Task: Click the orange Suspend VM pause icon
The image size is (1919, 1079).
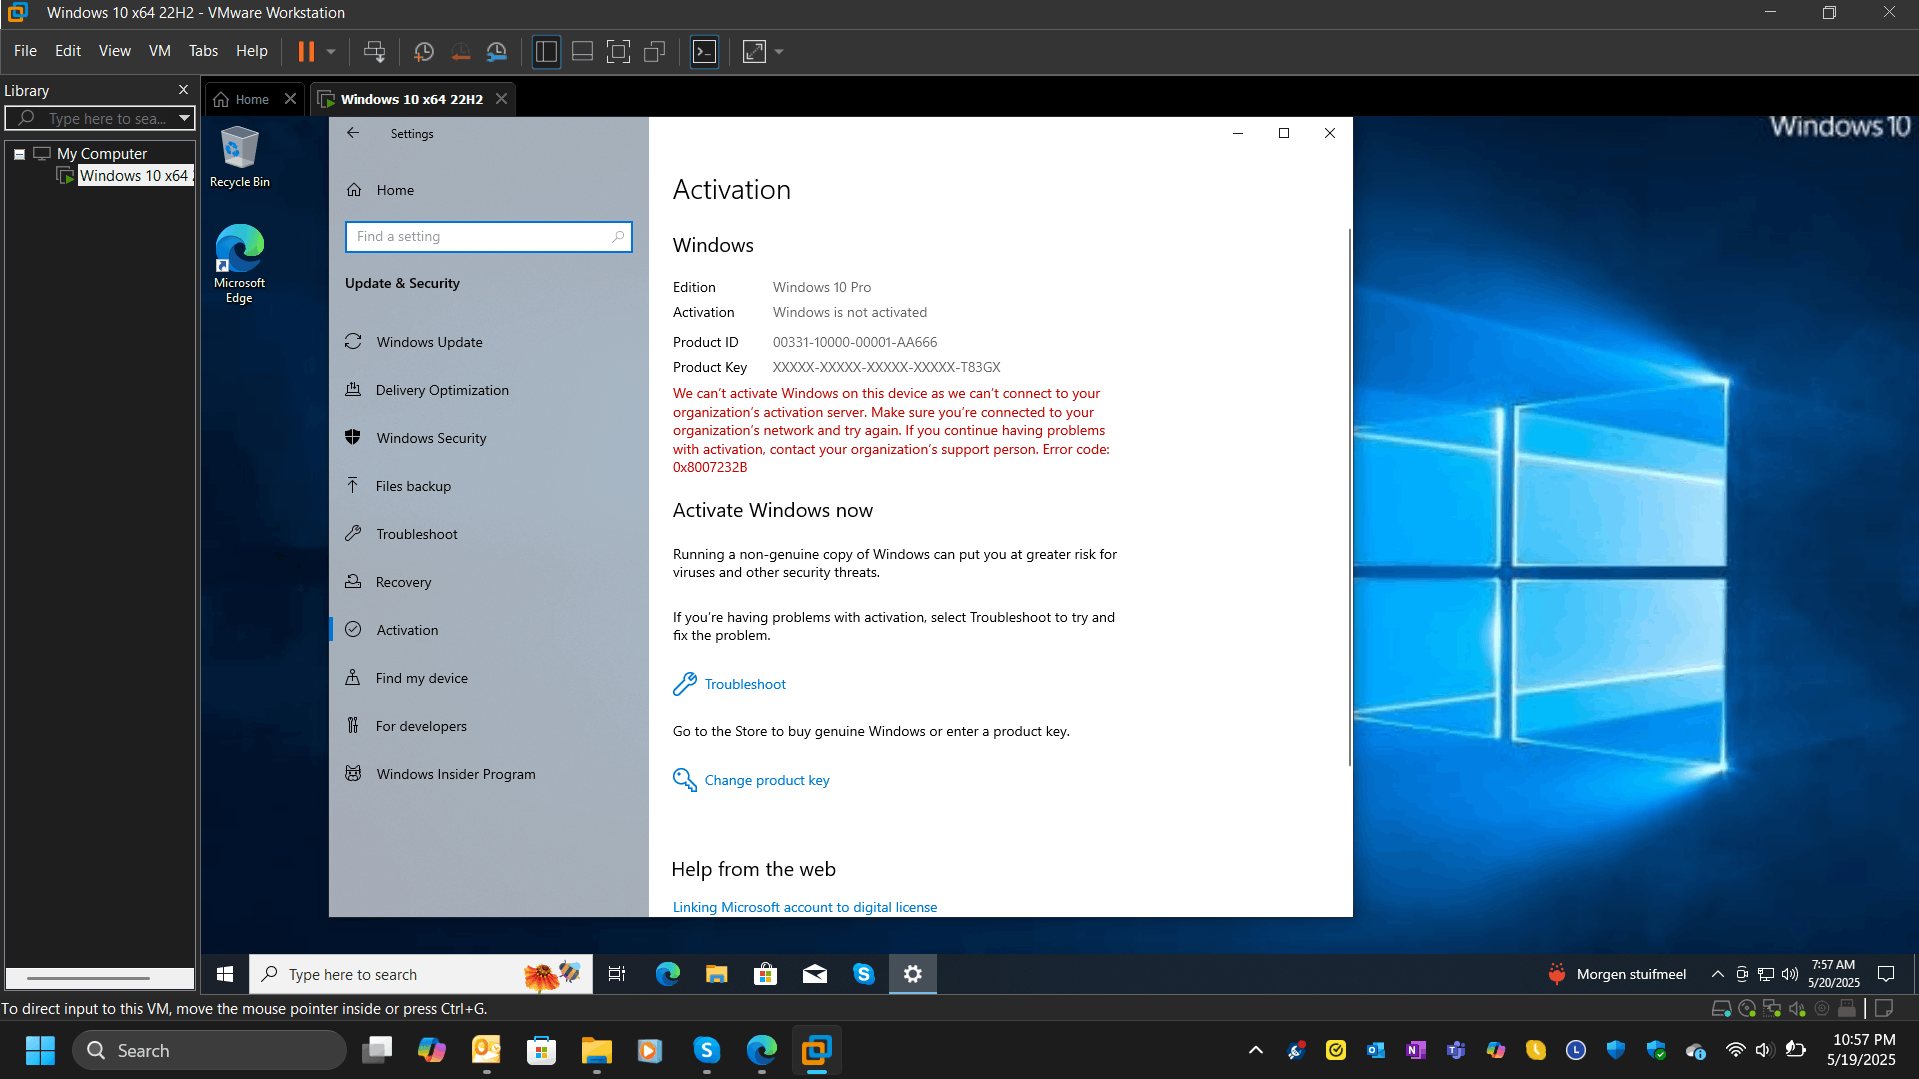Action: click(306, 51)
